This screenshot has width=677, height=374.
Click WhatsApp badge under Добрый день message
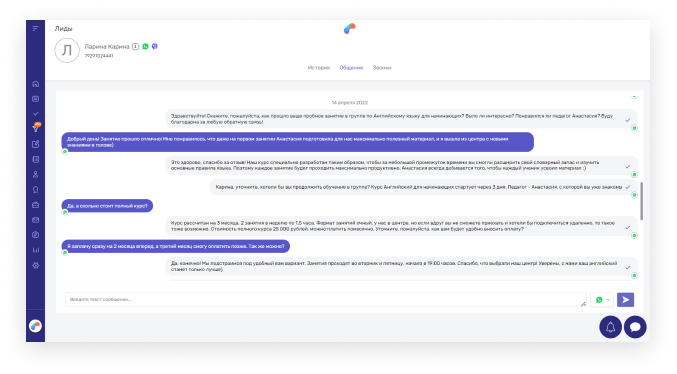pyautogui.click(x=65, y=152)
